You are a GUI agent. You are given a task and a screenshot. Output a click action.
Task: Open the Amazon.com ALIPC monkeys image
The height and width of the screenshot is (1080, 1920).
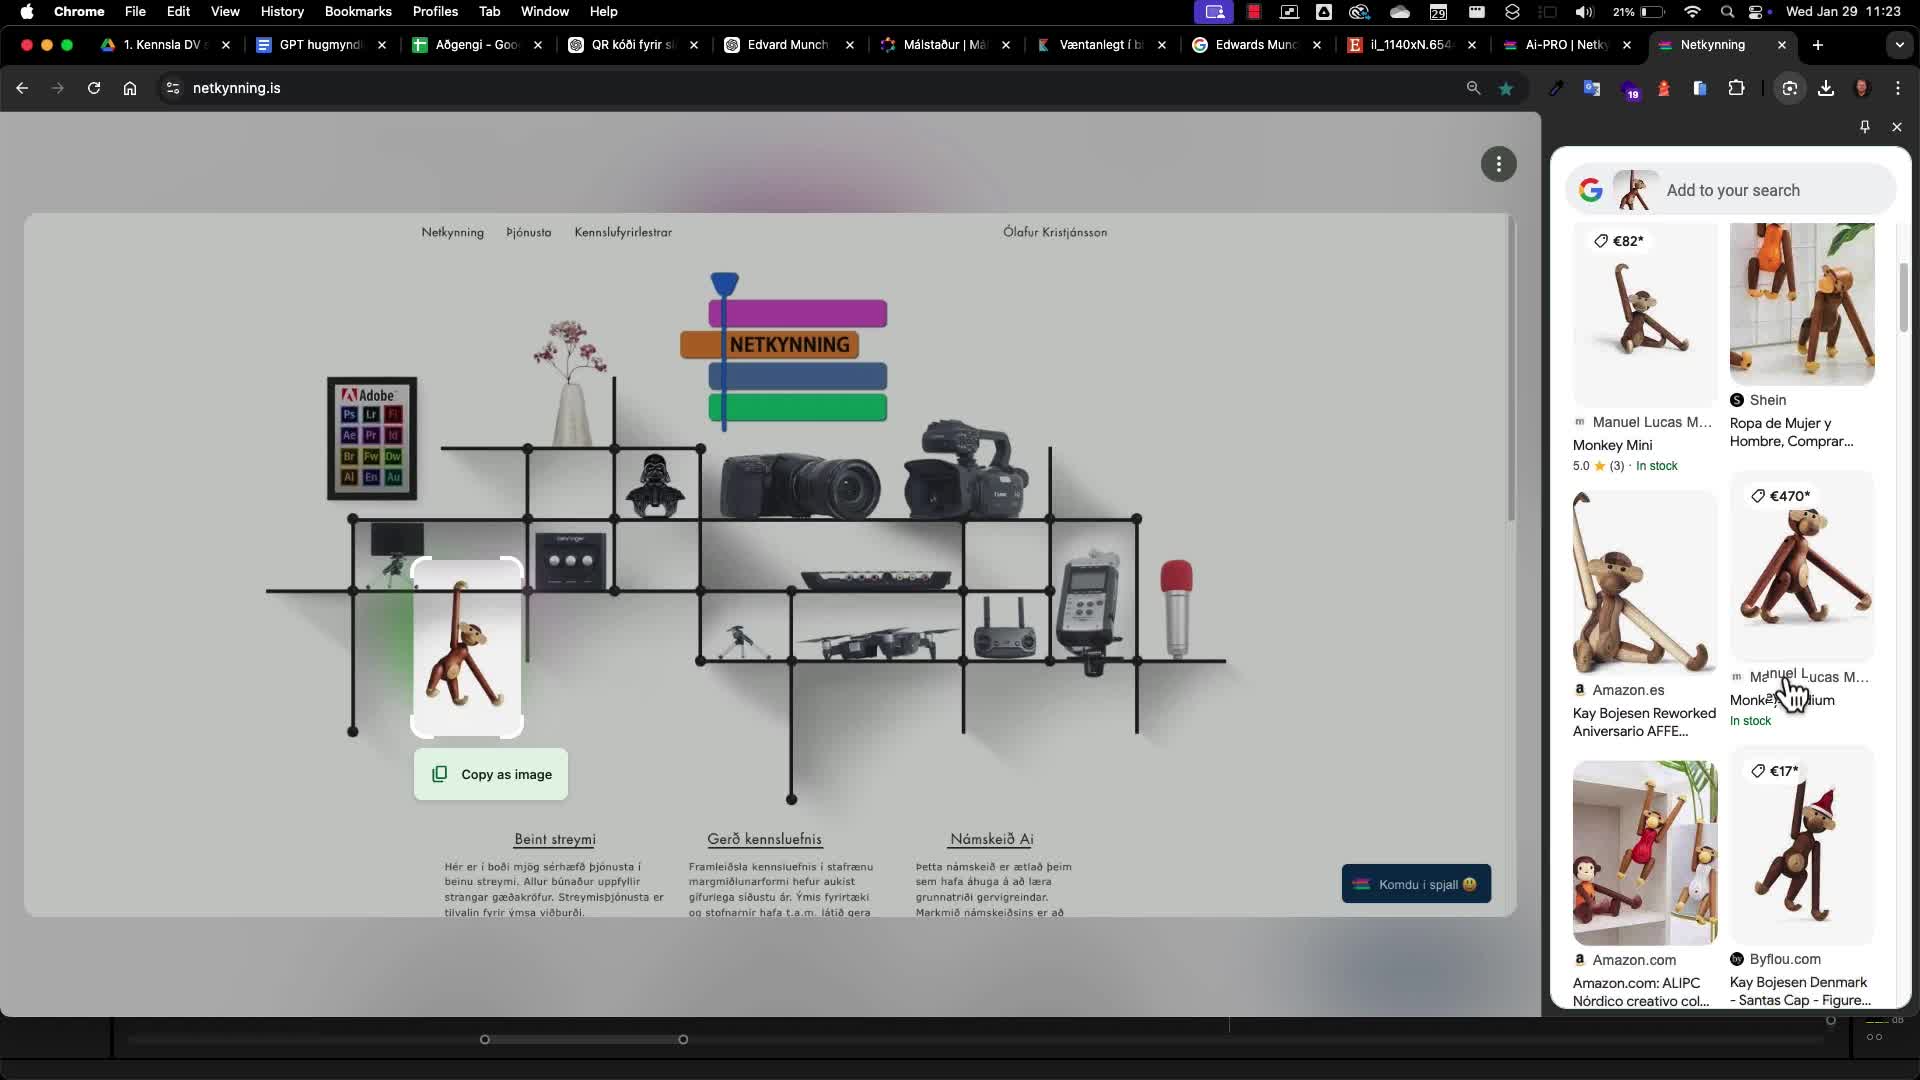[1645, 853]
